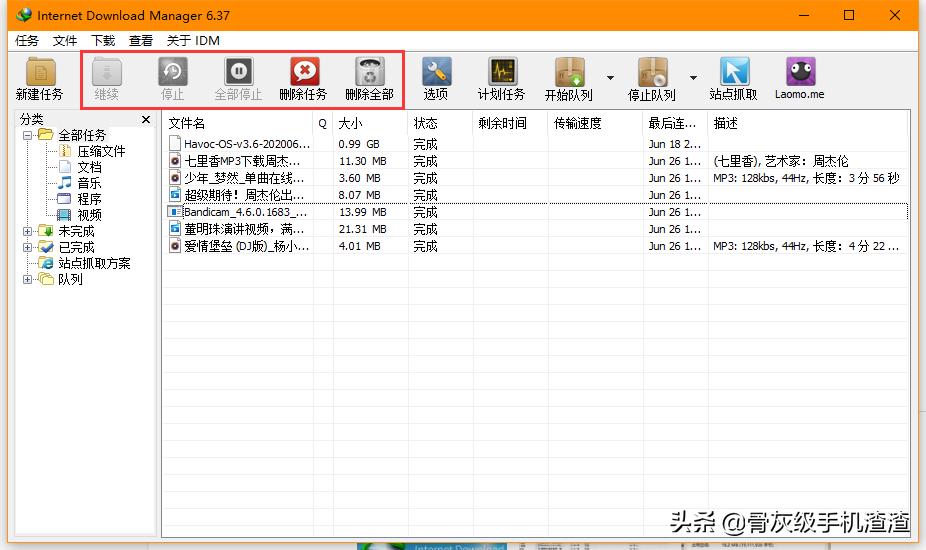The width and height of the screenshot is (926, 550).
Task: Sort by the 大小 column header
Action: [370, 123]
